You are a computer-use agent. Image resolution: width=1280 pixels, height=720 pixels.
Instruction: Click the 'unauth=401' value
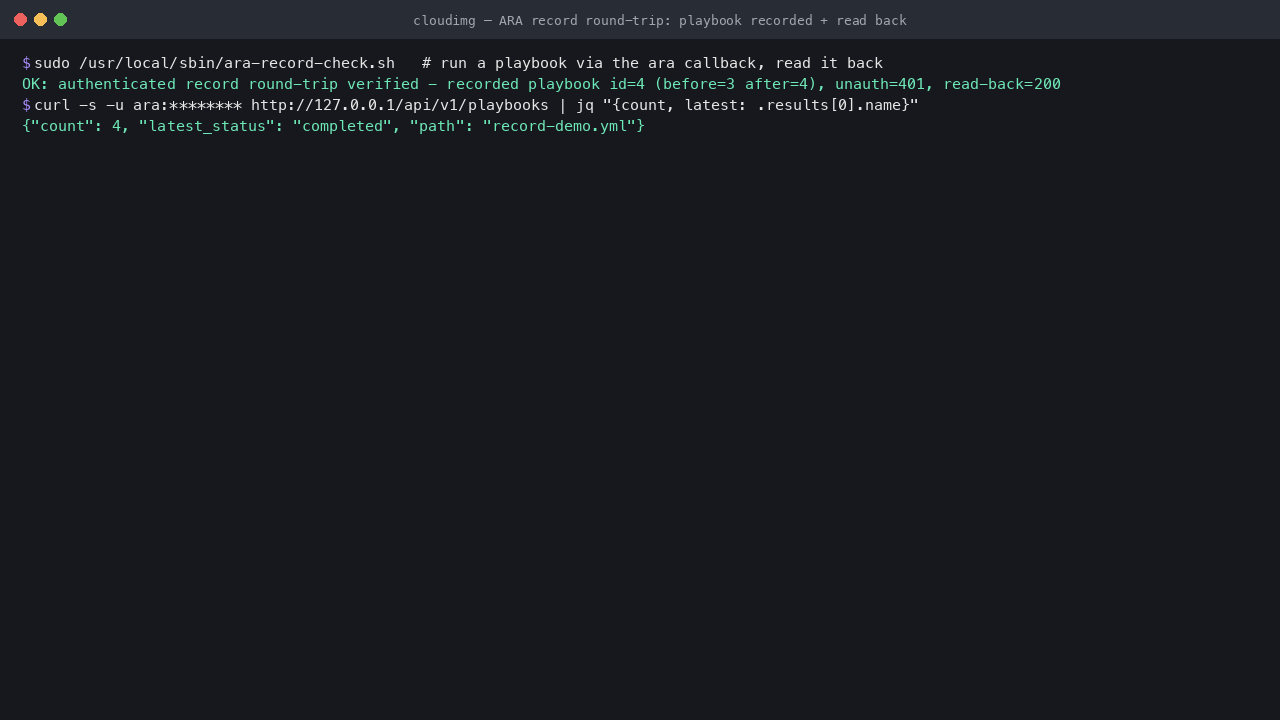coord(880,84)
